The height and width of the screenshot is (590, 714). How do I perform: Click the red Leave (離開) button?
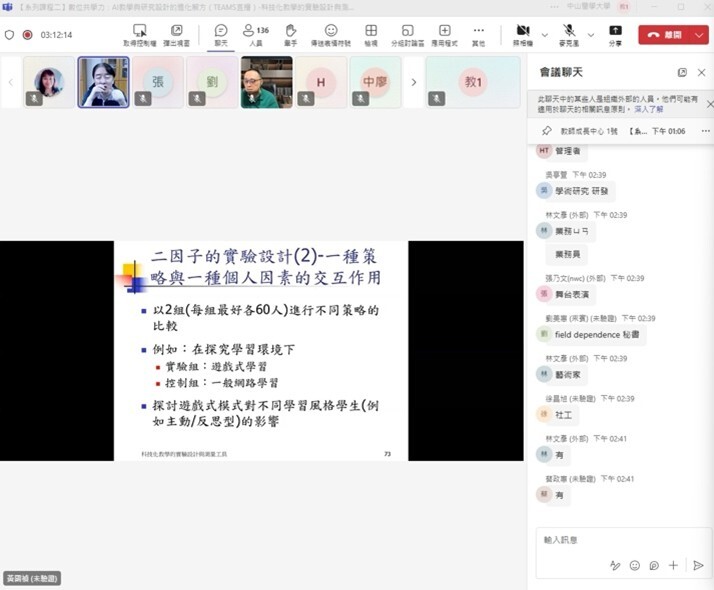point(664,34)
